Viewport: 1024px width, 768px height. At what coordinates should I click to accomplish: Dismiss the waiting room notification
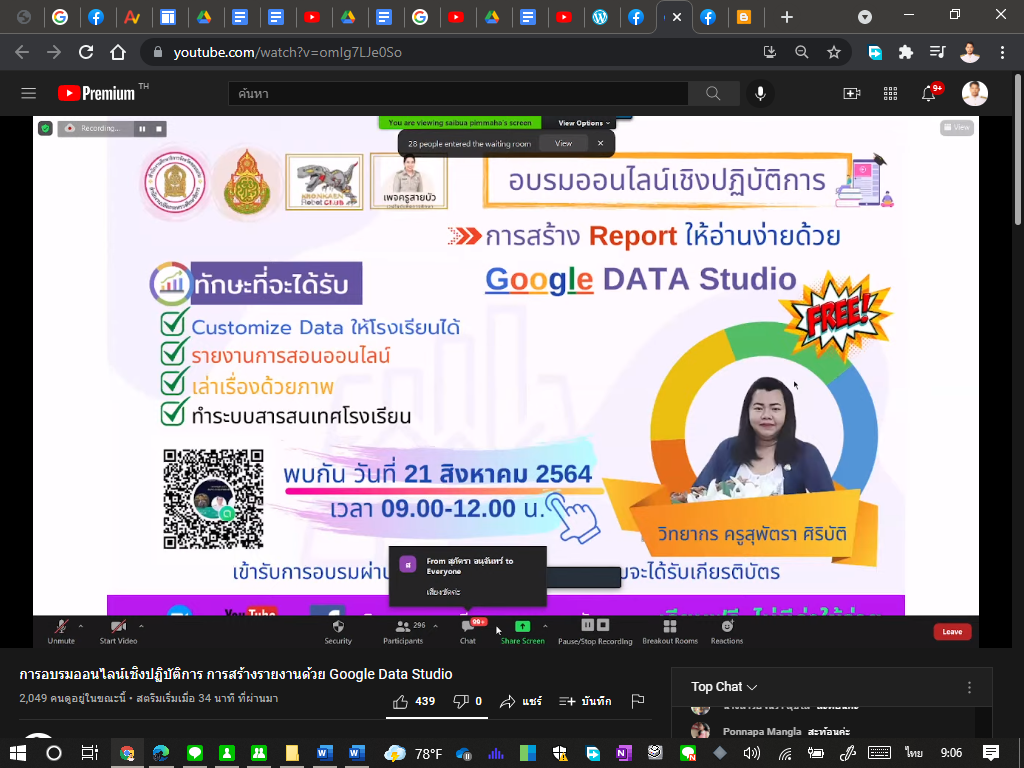click(x=601, y=144)
